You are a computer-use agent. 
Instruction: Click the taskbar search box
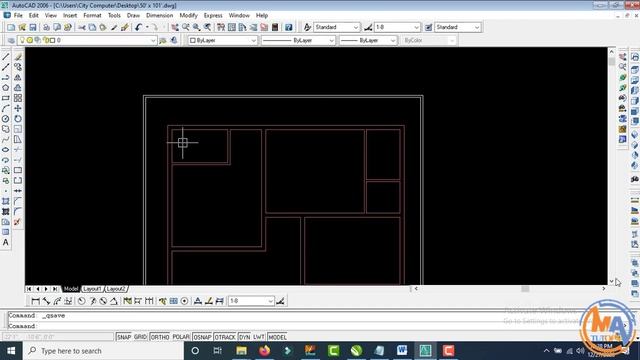[103, 351]
